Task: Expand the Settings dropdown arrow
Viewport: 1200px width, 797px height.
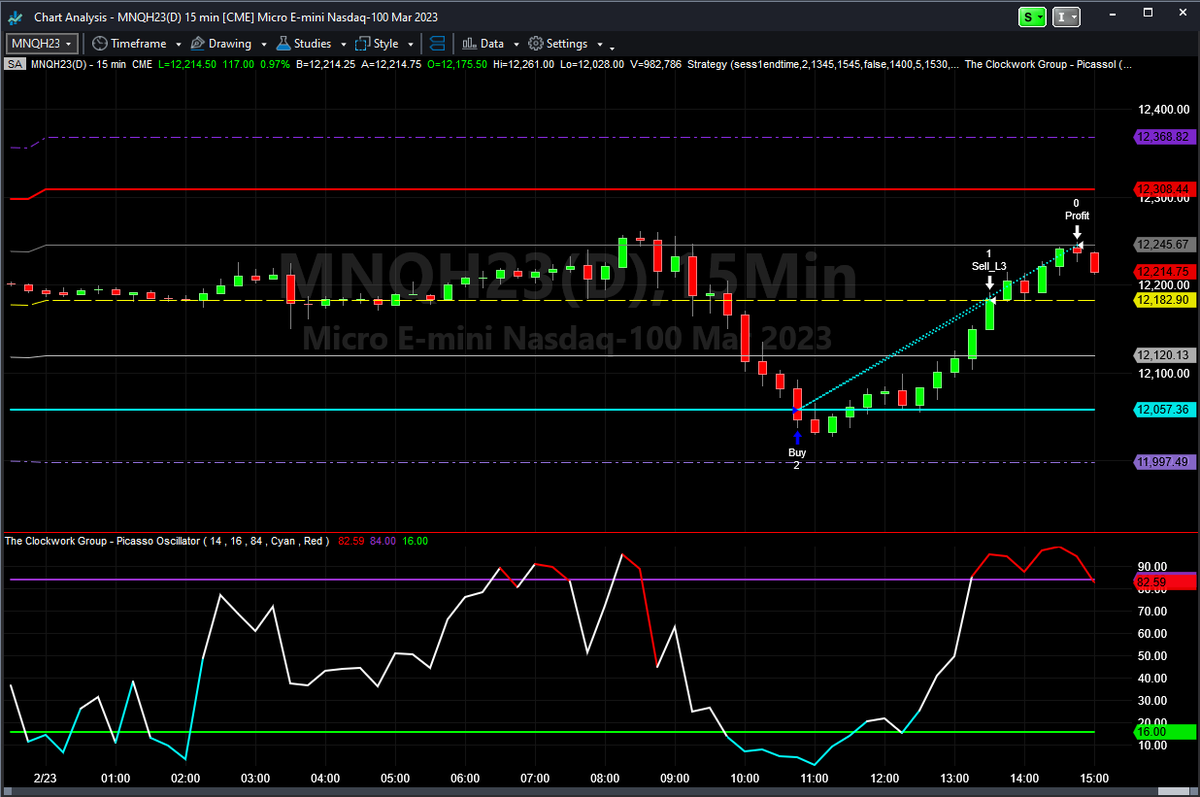Action: [x=600, y=45]
